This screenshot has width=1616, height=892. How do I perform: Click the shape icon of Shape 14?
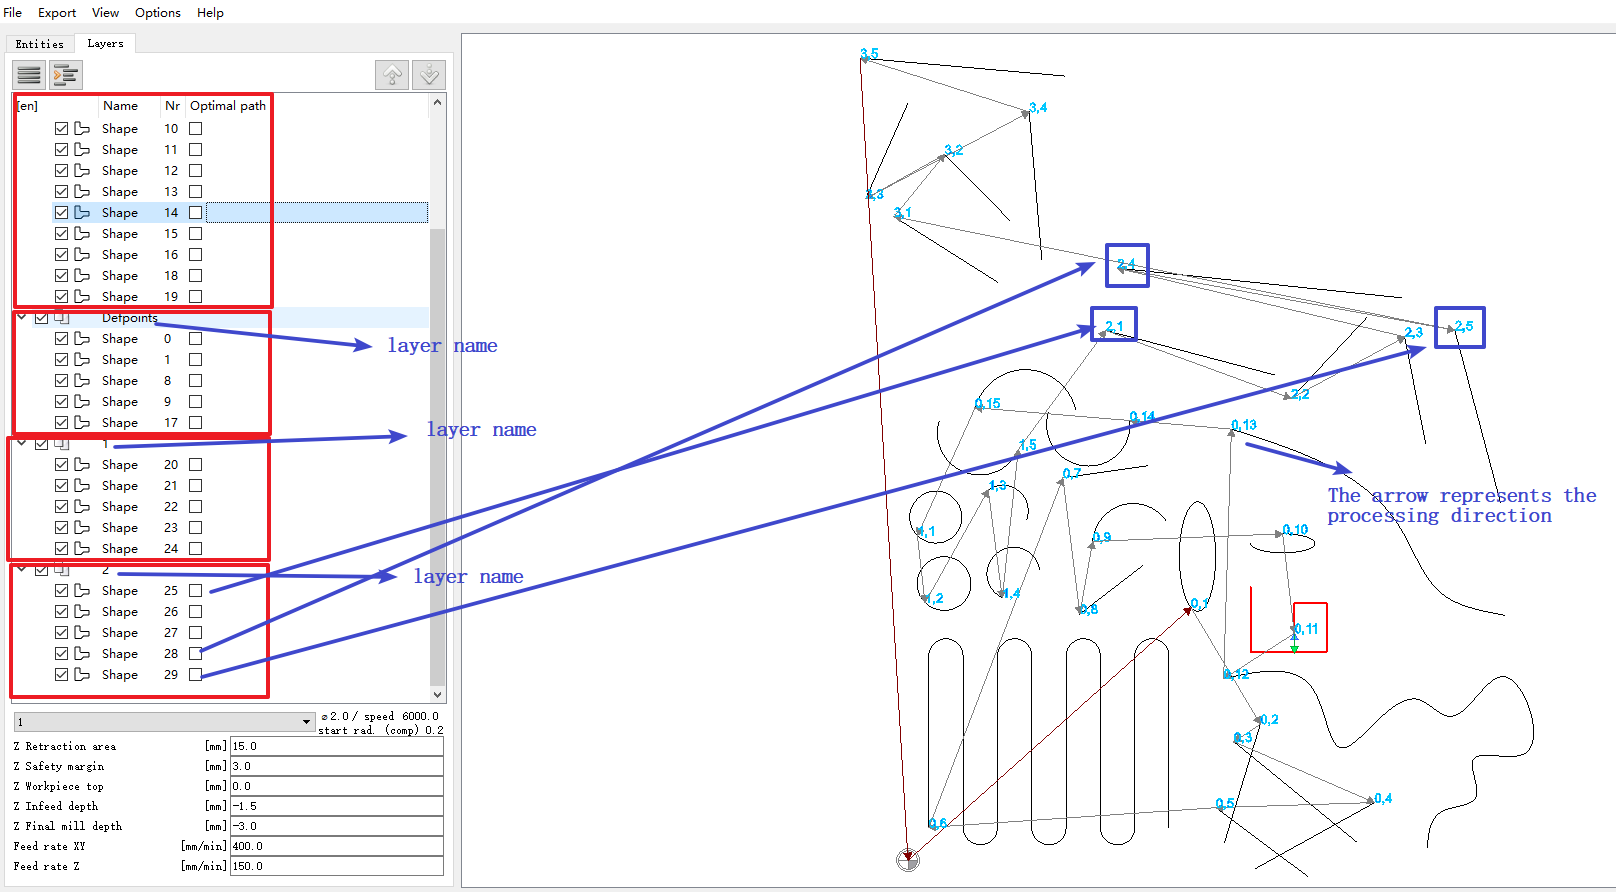82,213
